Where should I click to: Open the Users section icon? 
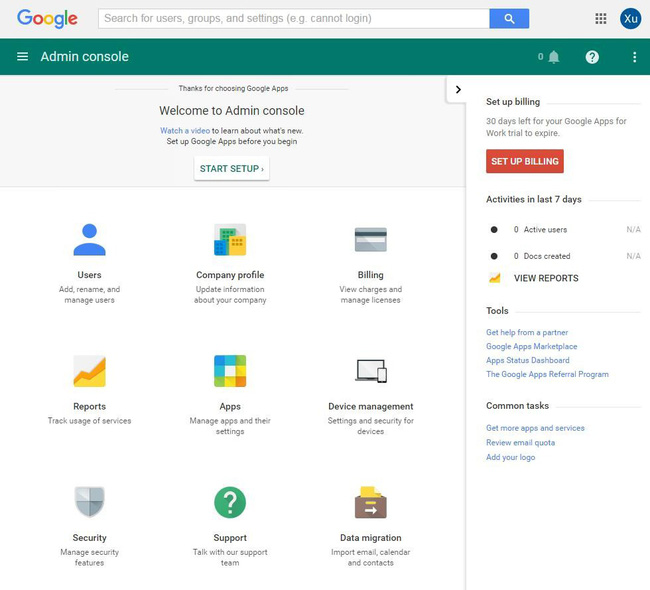click(89, 240)
